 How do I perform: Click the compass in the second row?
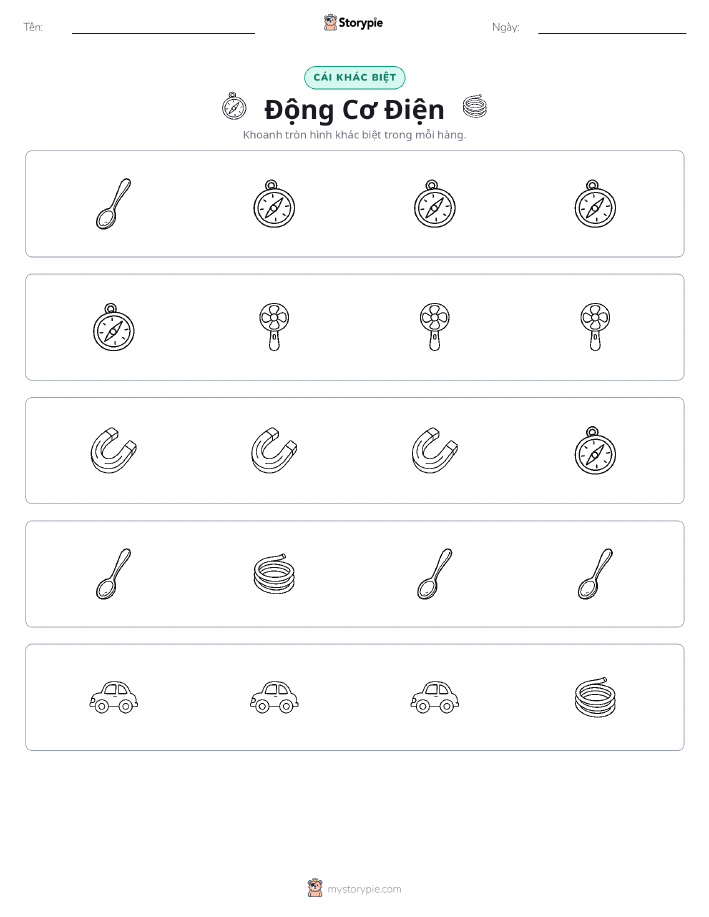[x=113, y=328]
